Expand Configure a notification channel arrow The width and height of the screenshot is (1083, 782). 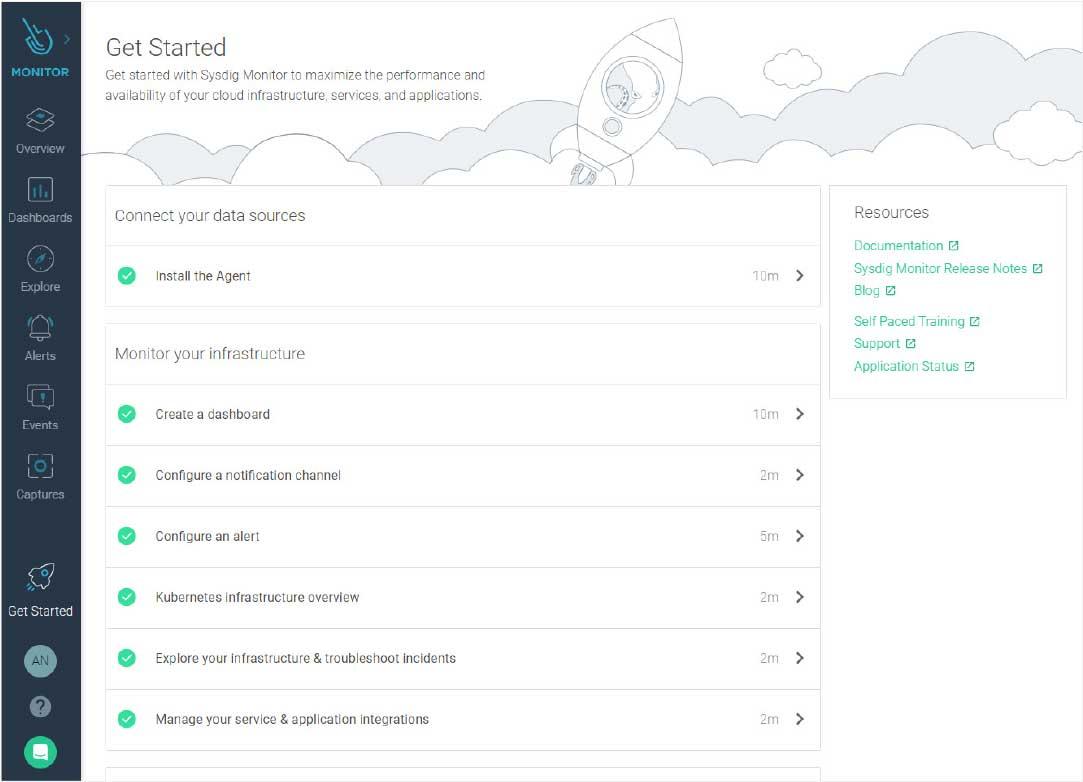click(x=799, y=475)
